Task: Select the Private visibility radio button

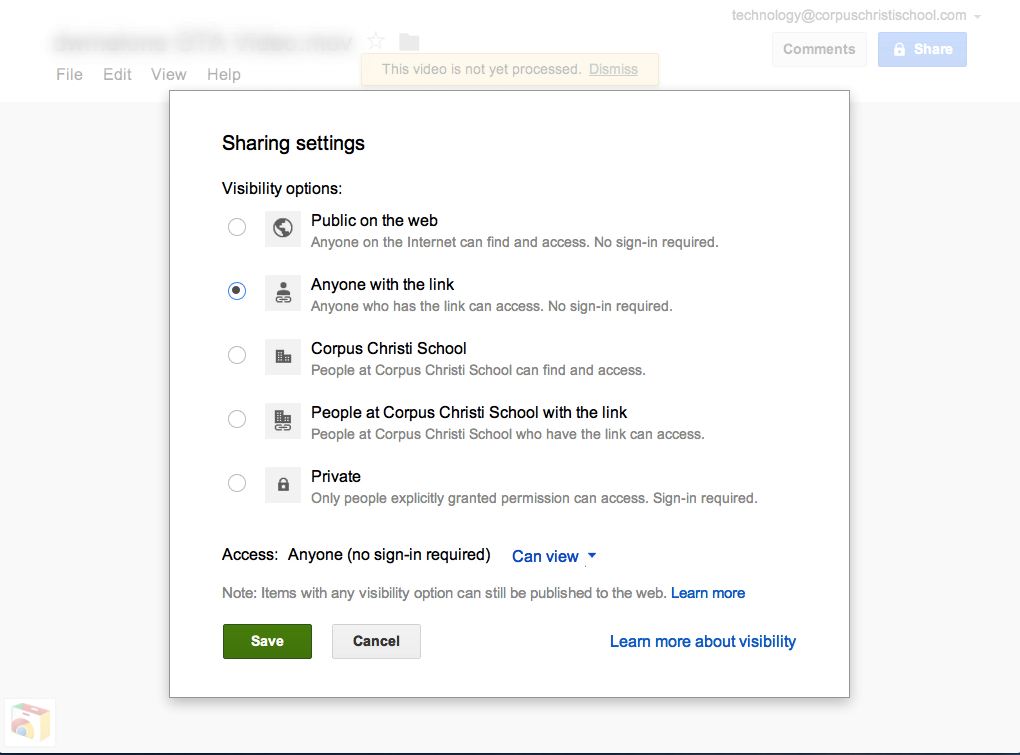Action: [x=237, y=483]
